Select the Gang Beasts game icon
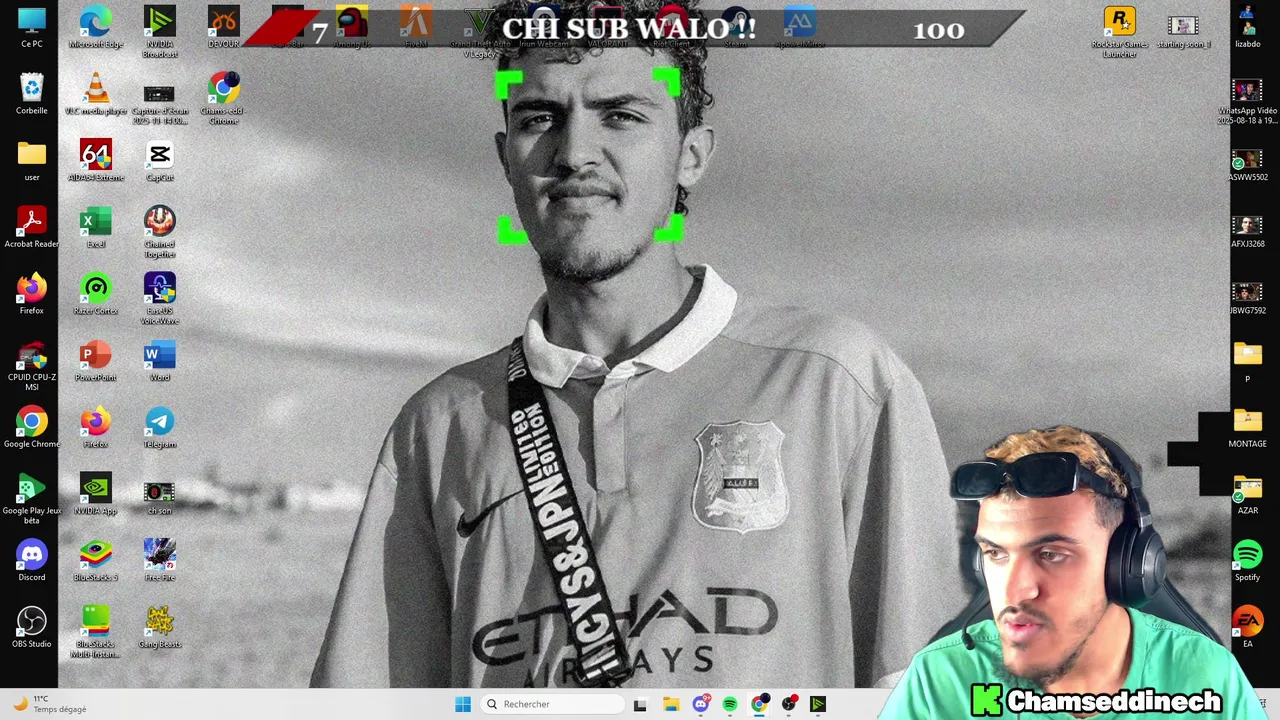 click(159, 628)
